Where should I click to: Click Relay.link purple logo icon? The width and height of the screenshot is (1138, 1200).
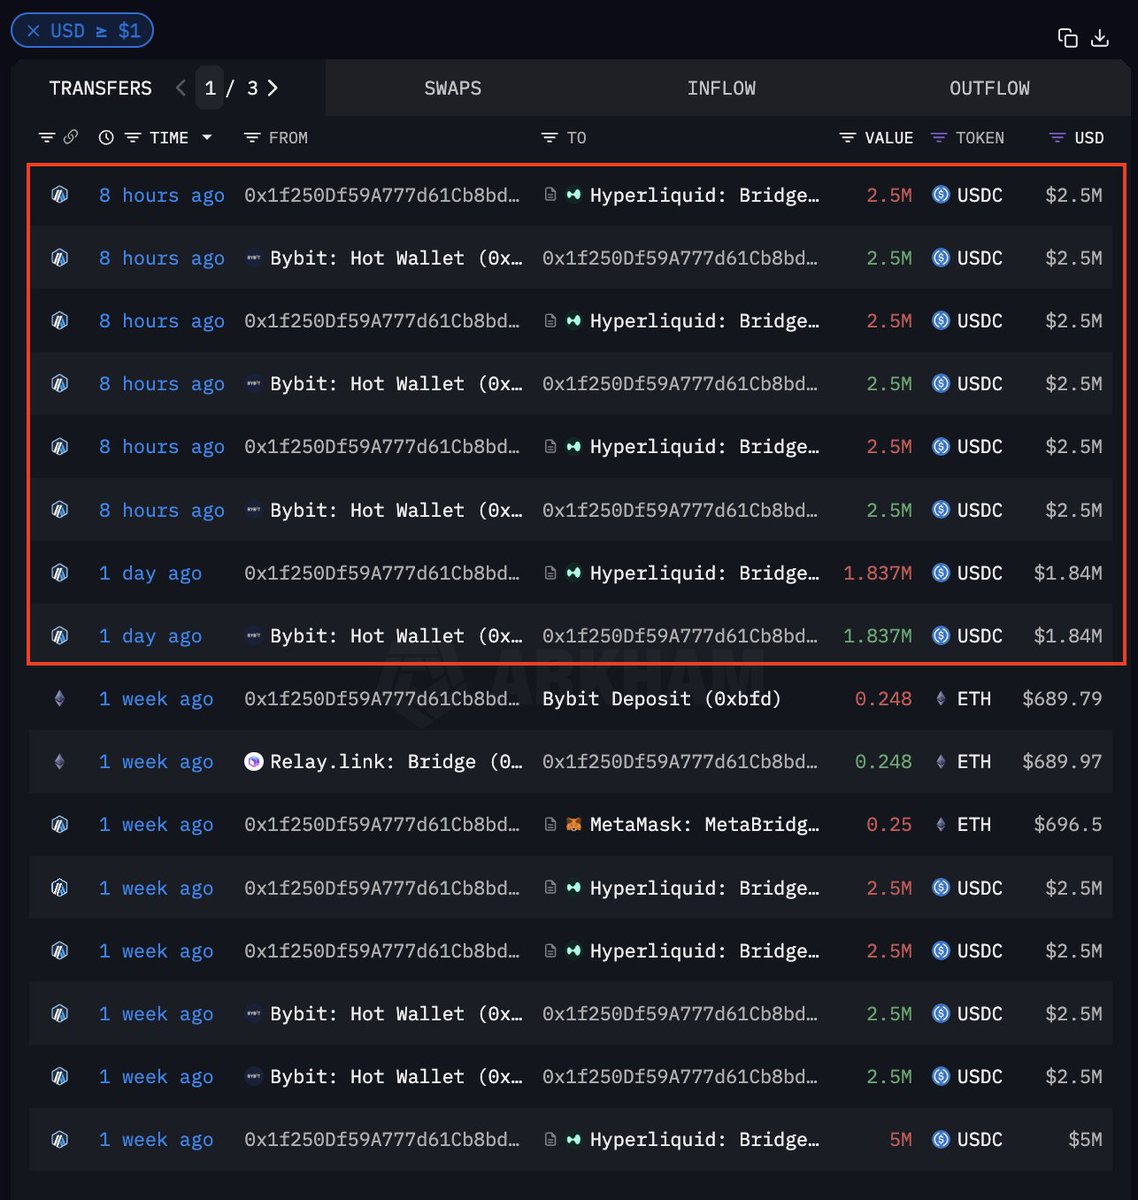254,762
